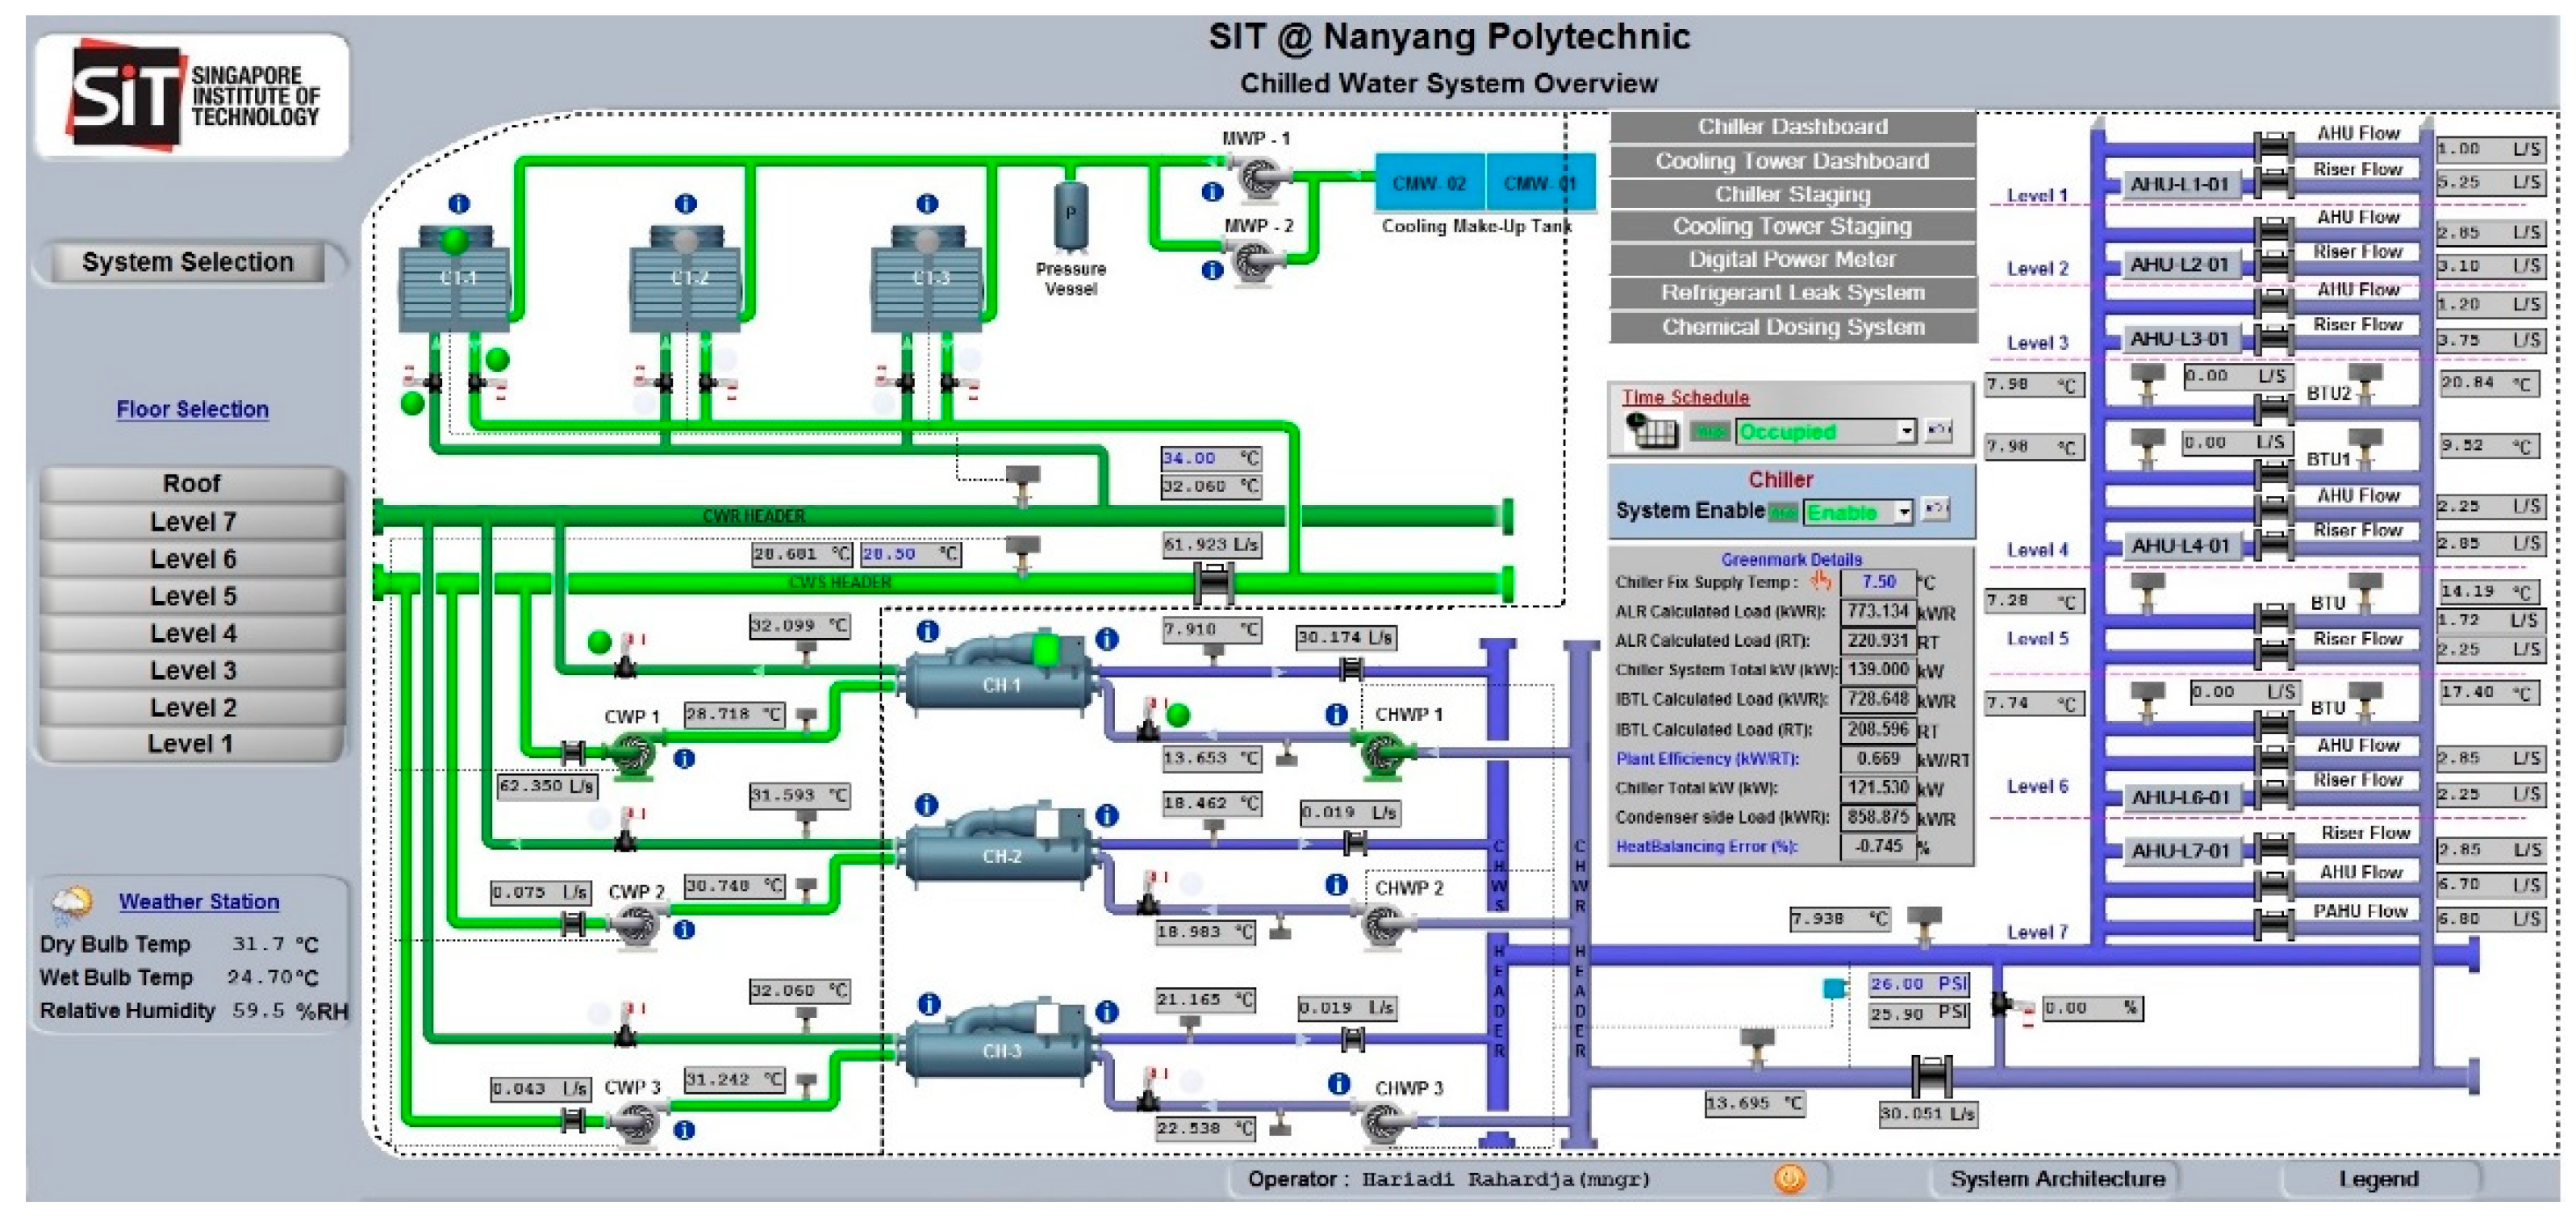Toggle the green status indicator on CH-1
This screenshot has width=2576, height=1218.
tap(1045, 650)
